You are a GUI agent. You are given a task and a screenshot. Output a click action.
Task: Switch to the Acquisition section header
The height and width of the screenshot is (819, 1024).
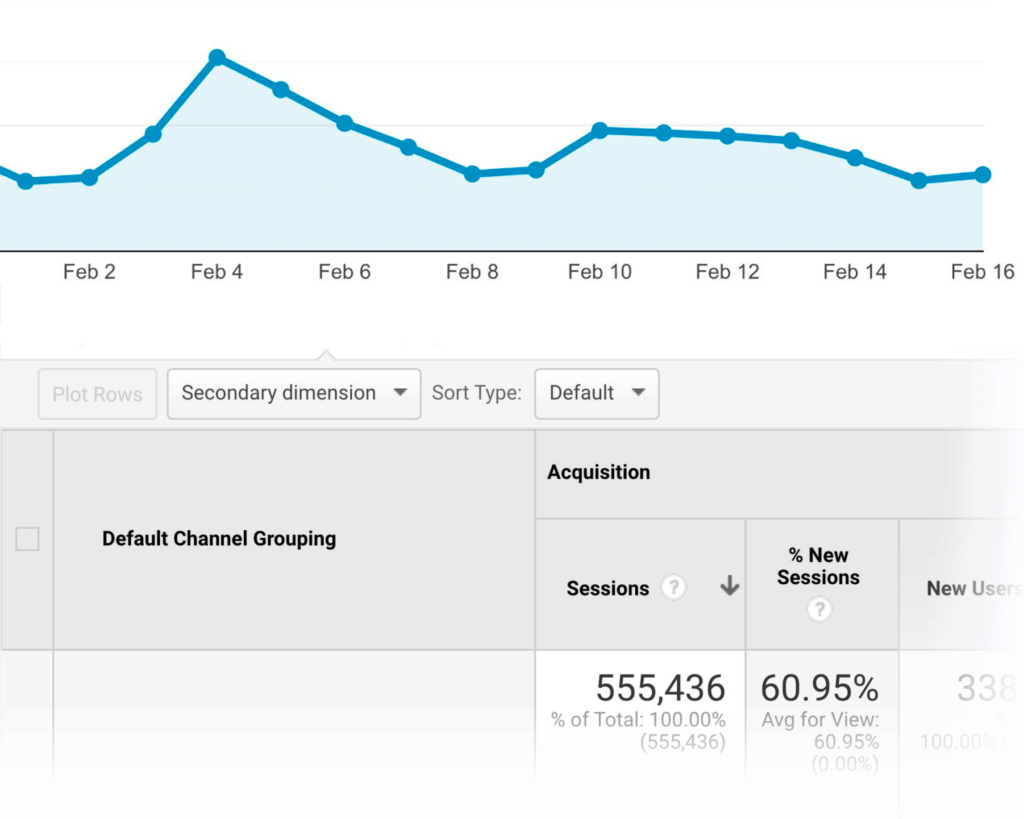[x=598, y=471]
